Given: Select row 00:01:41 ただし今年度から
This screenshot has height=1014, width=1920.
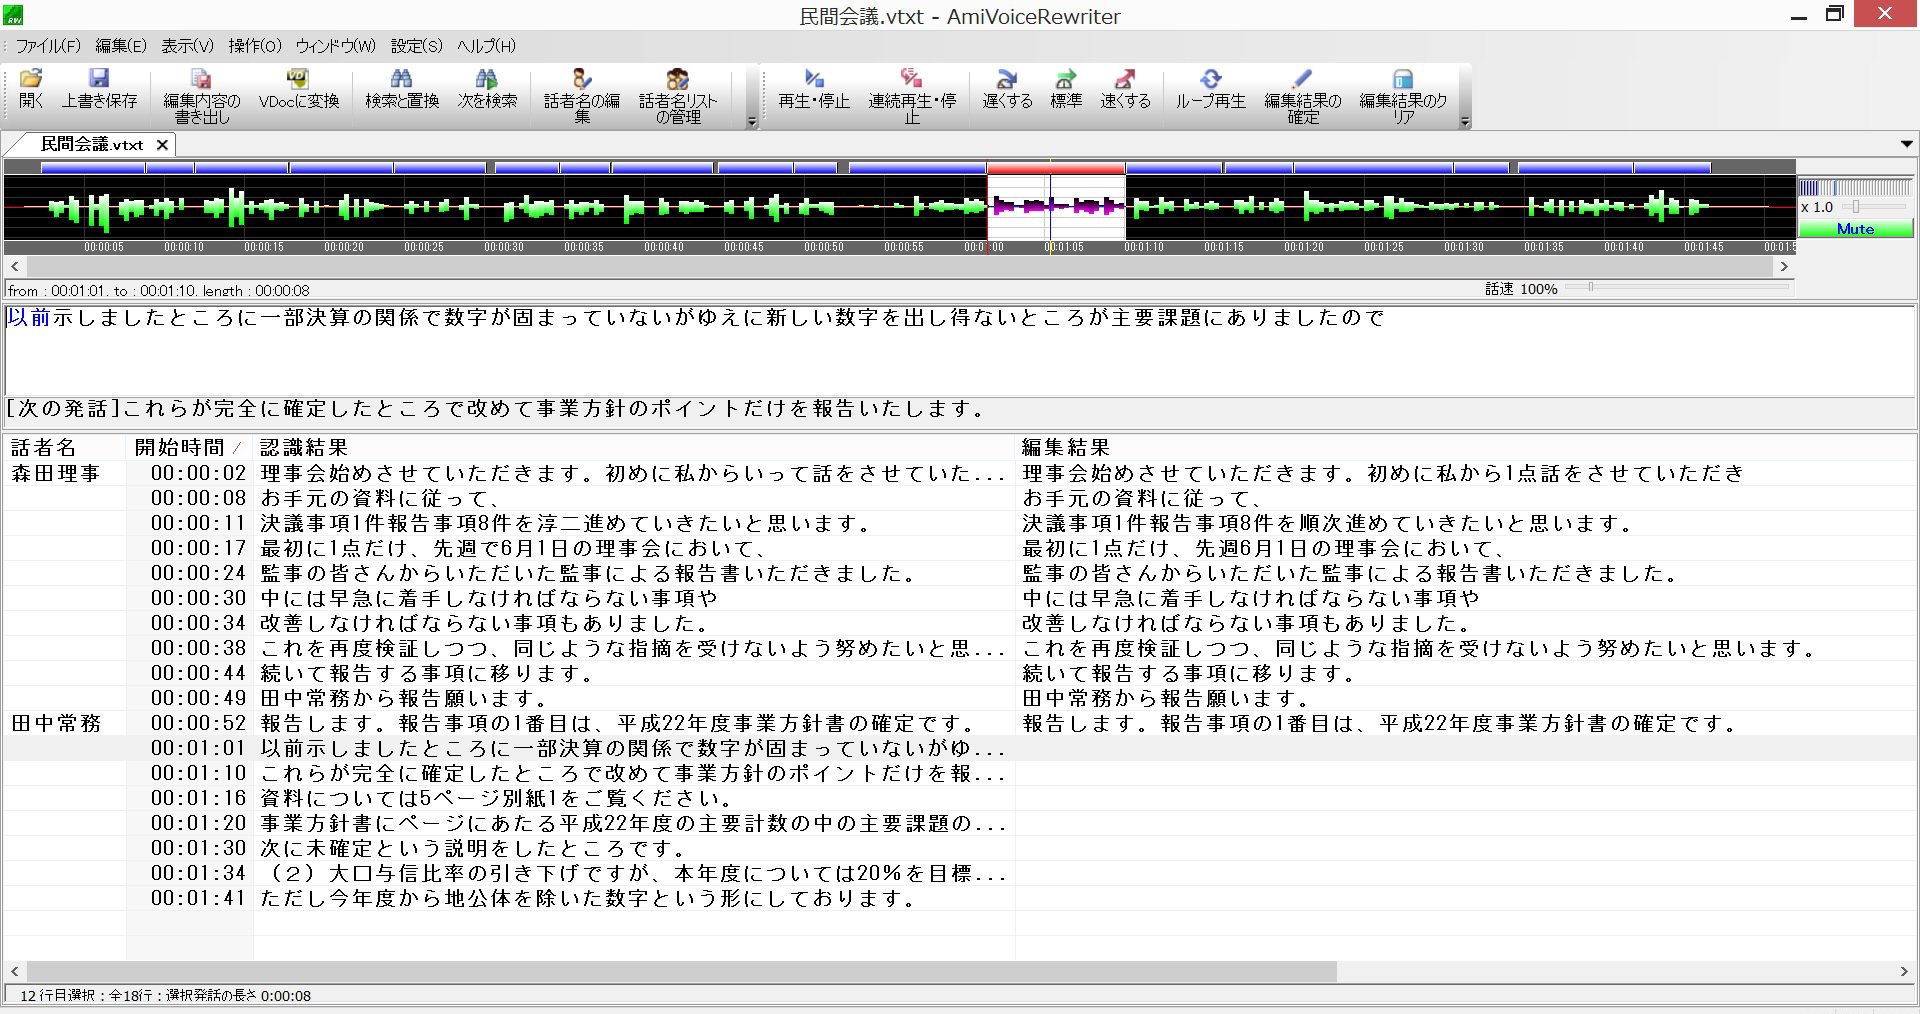Looking at the screenshot, I should [960, 898].
